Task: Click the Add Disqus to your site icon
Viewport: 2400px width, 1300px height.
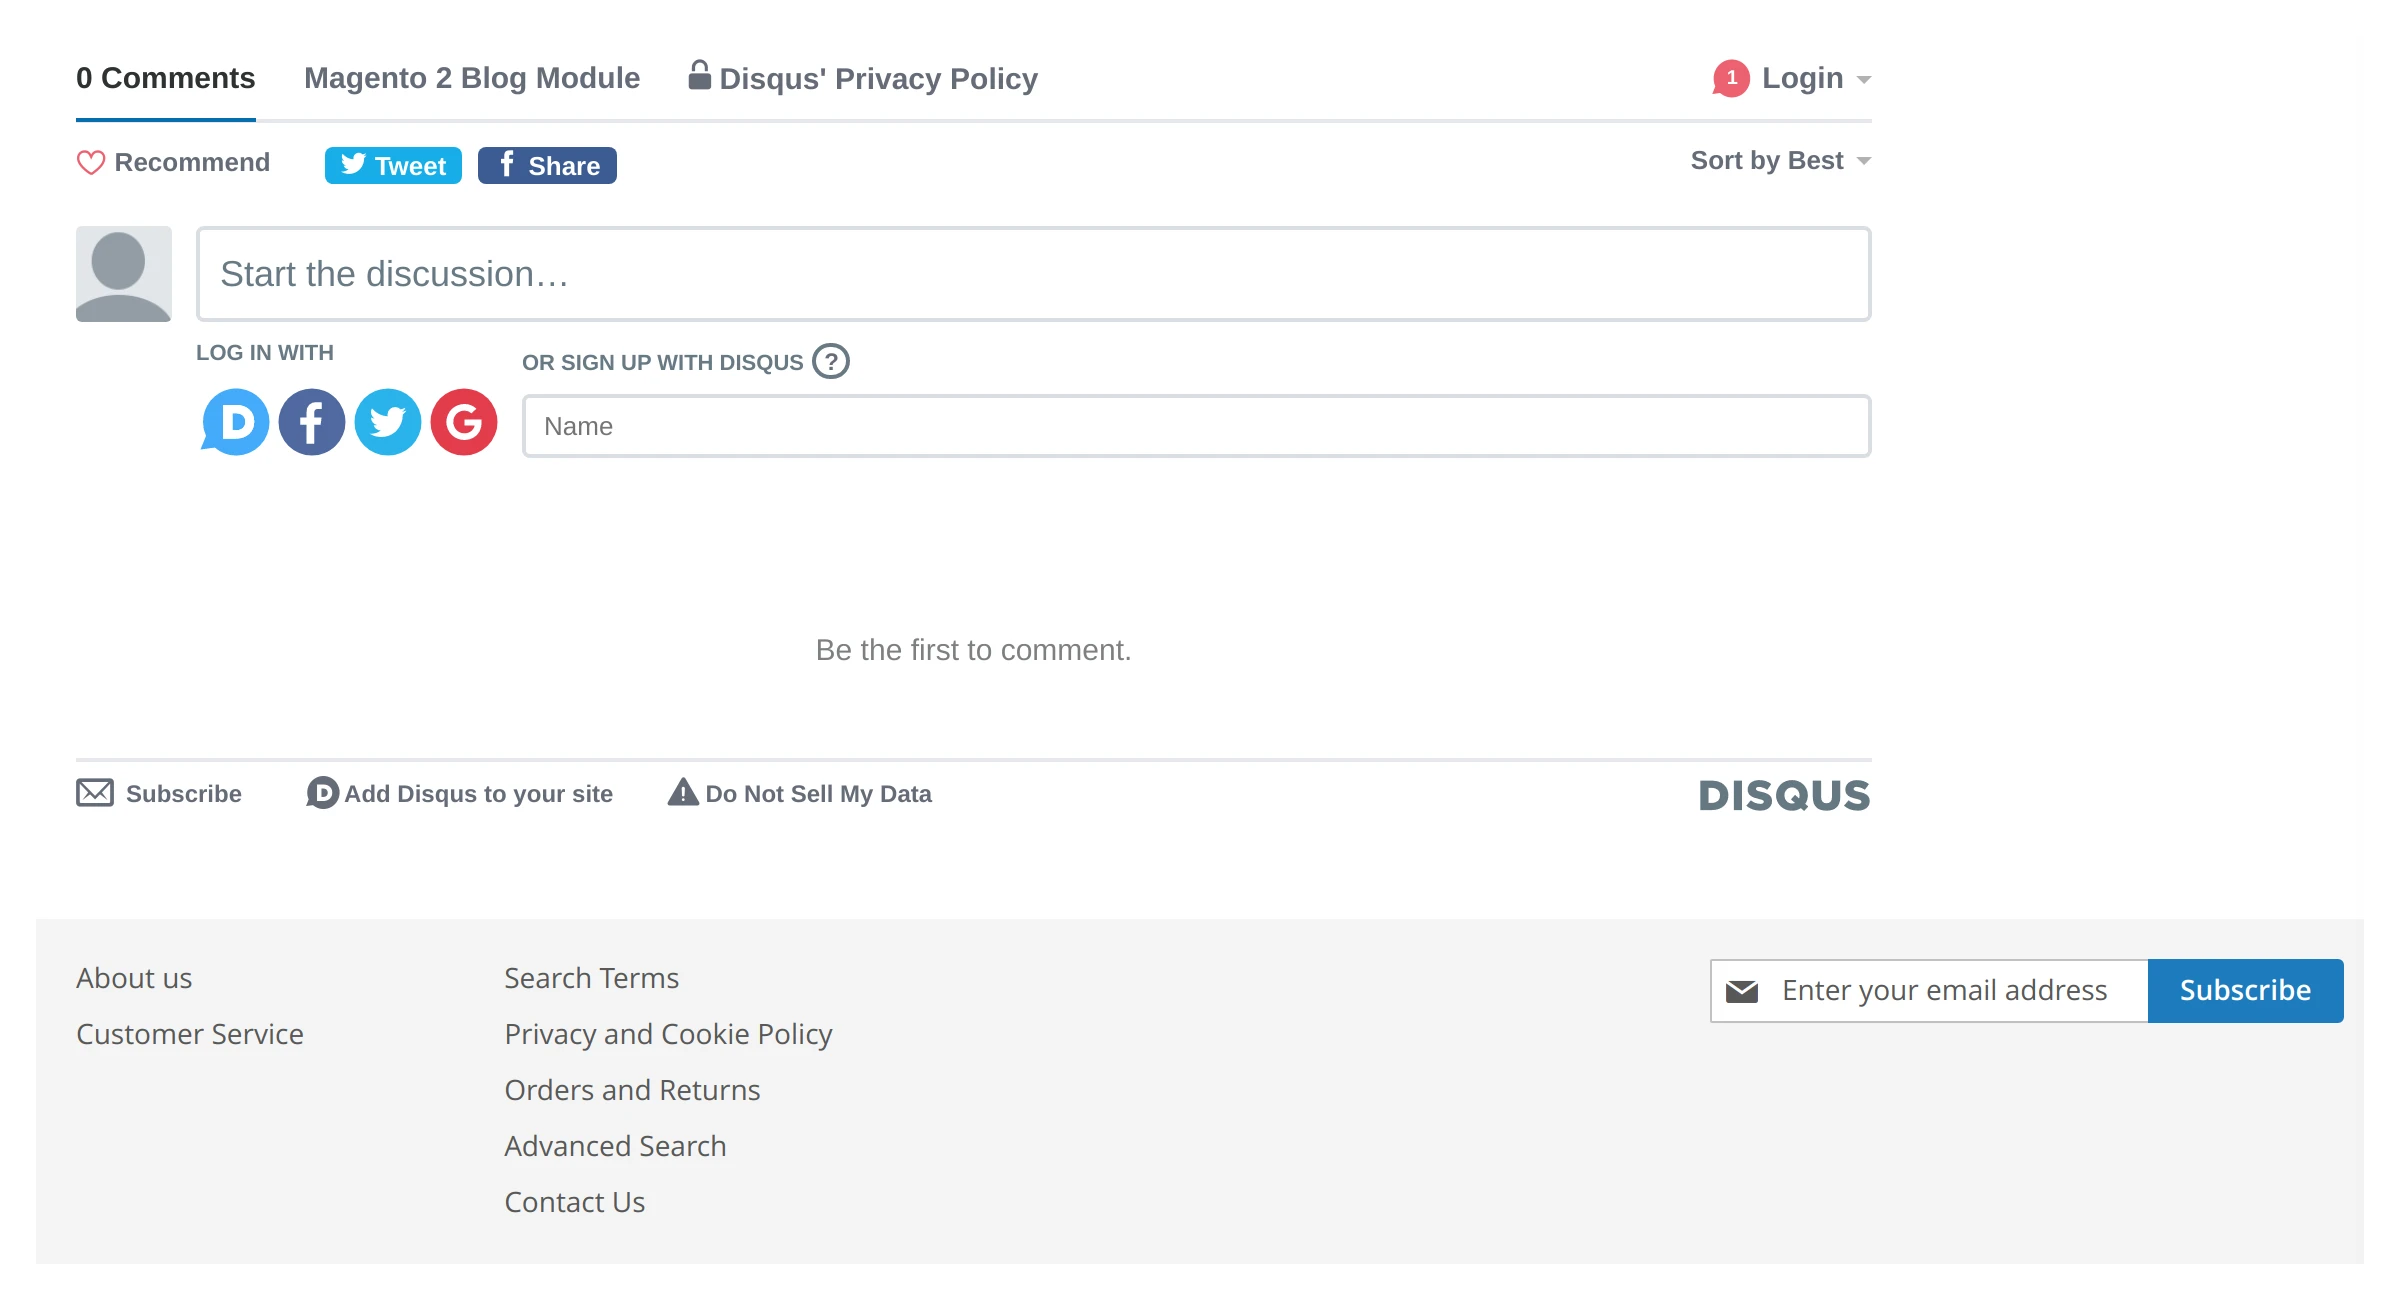Action: pyautogui.click(x=321, y=793)
